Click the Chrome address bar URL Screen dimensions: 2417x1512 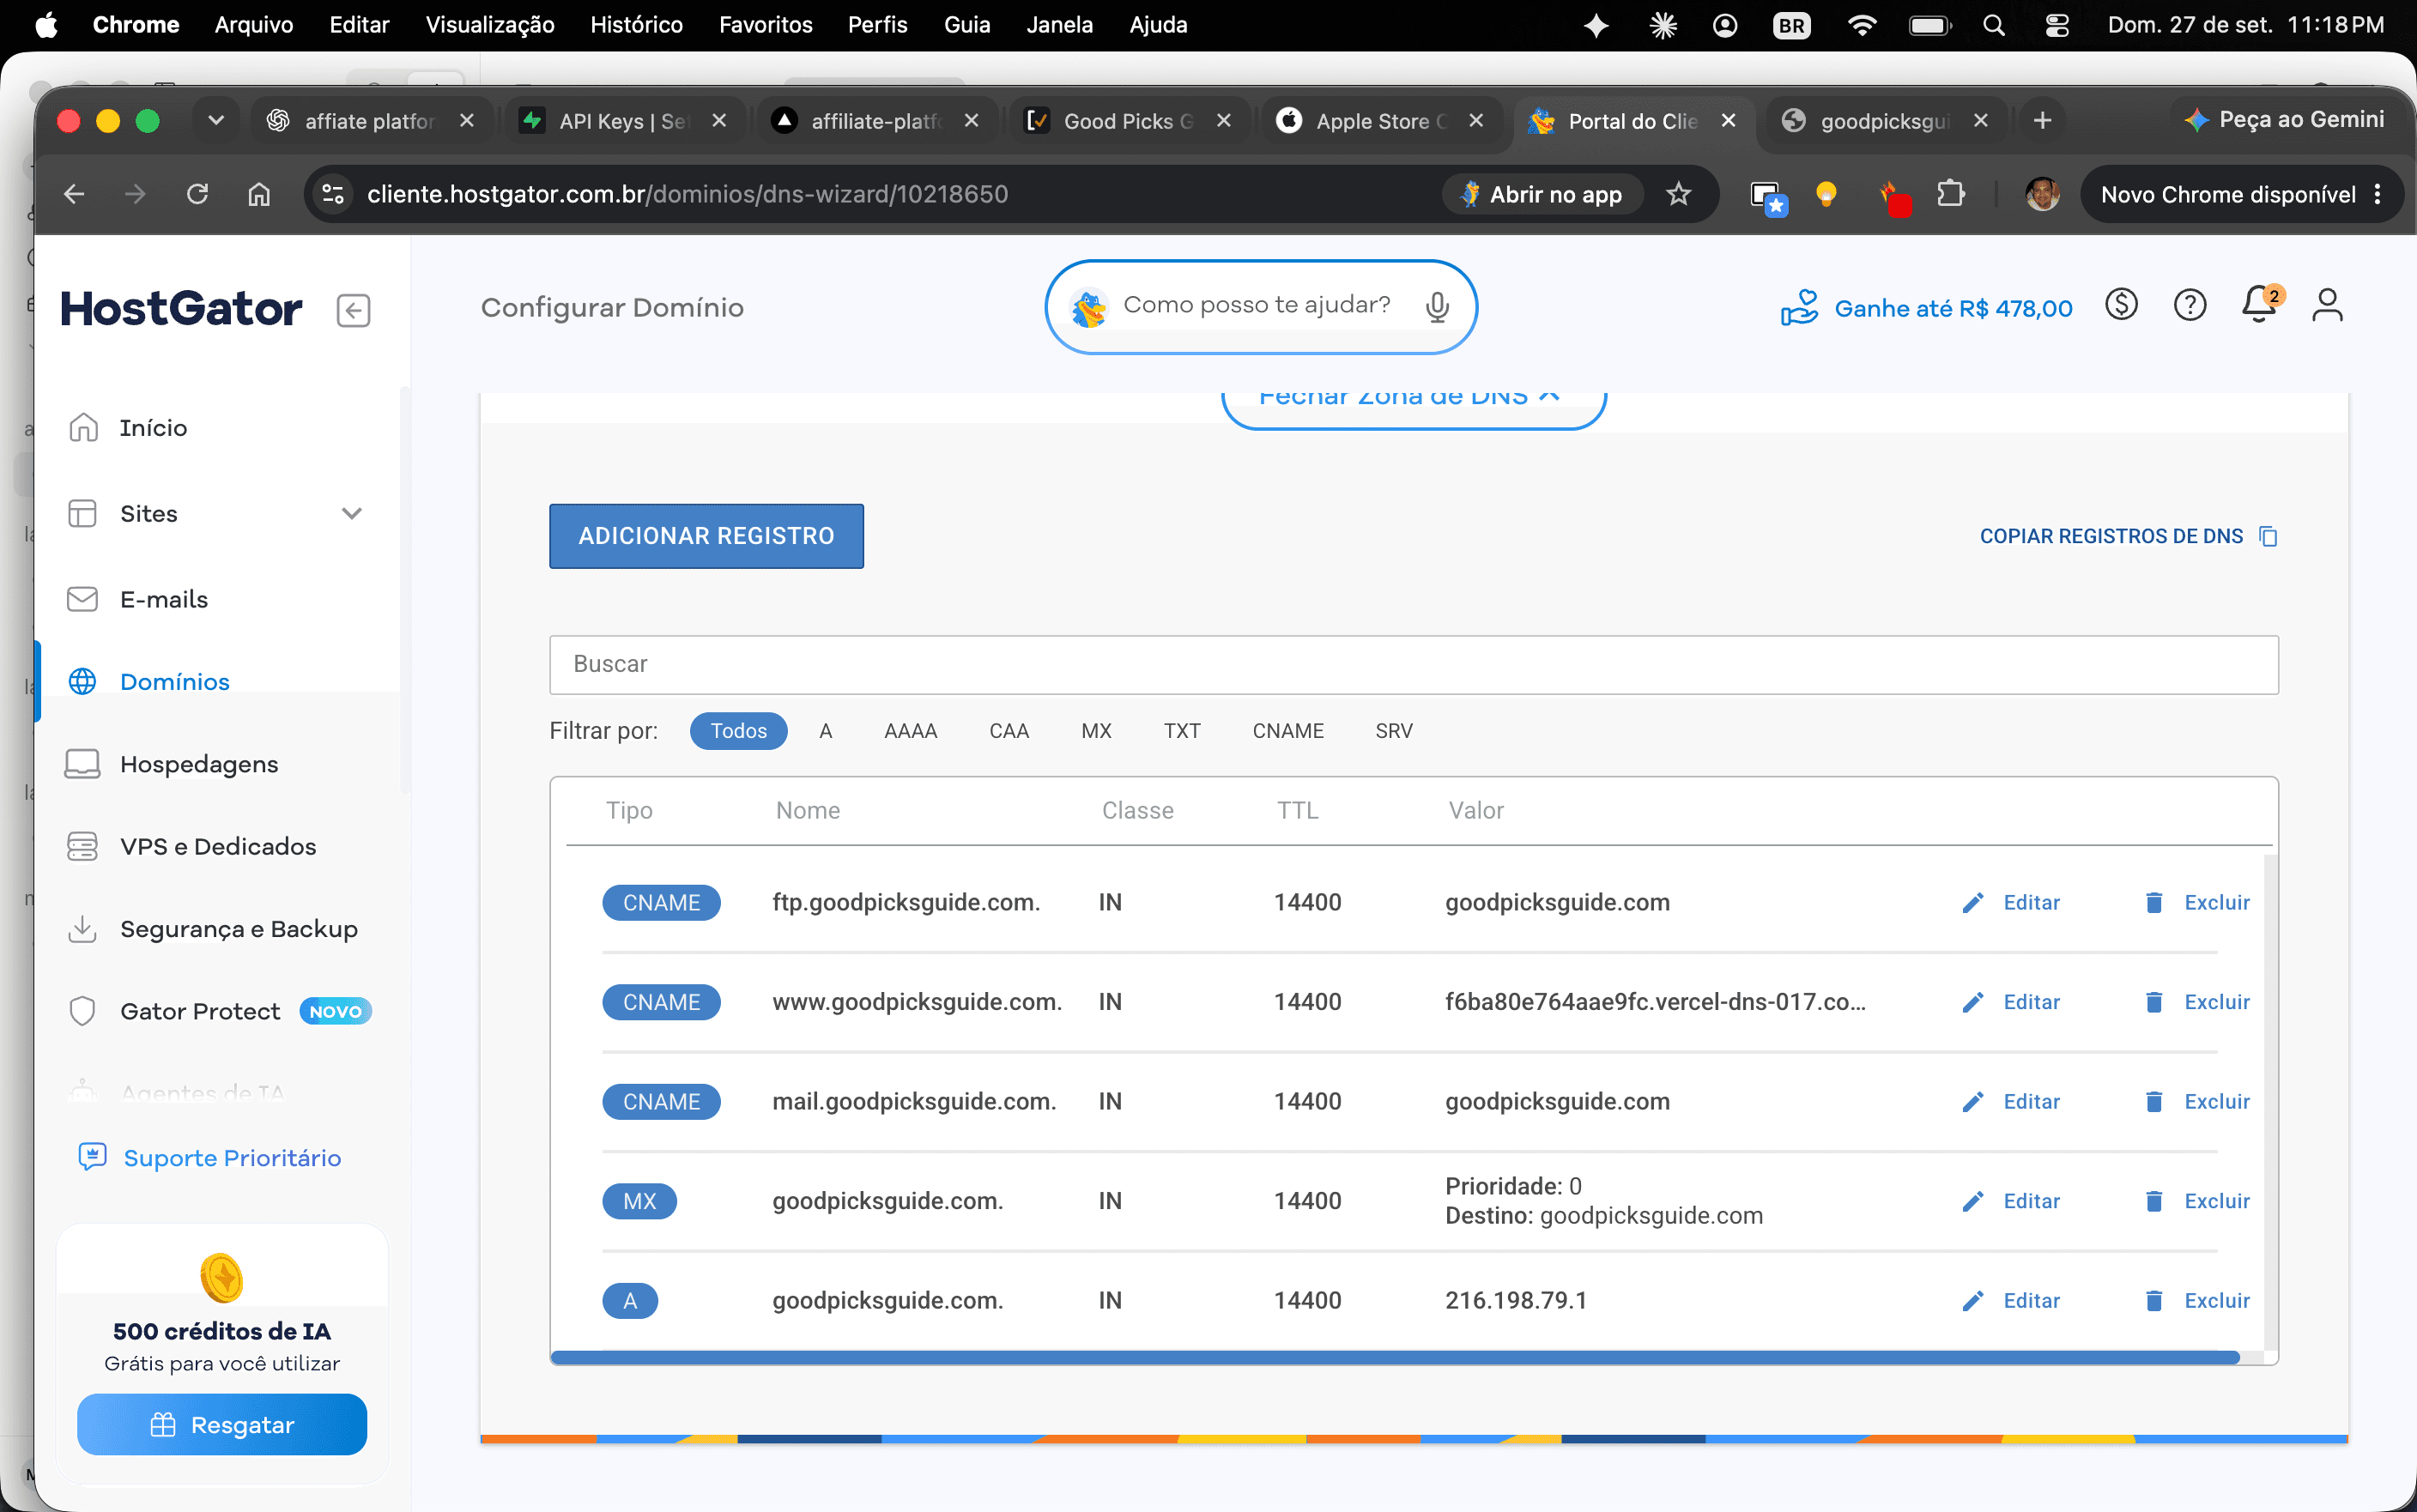pyautogui.click(x=687, y=194)
